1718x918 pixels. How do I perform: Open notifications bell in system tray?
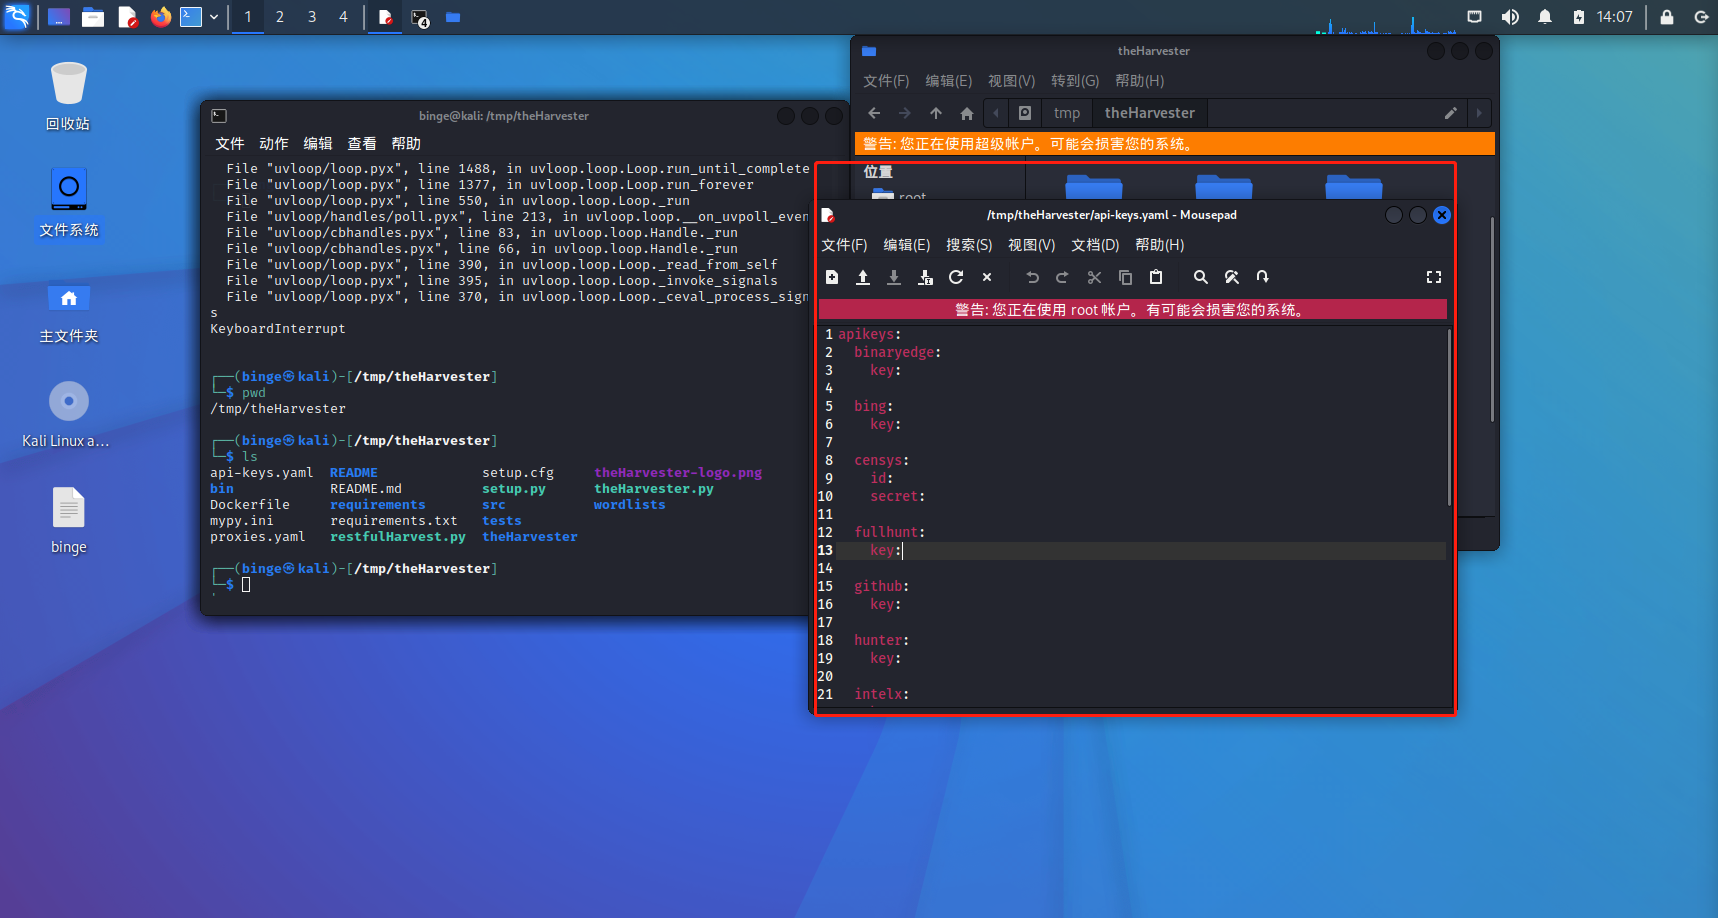(x=1545, y=17)
